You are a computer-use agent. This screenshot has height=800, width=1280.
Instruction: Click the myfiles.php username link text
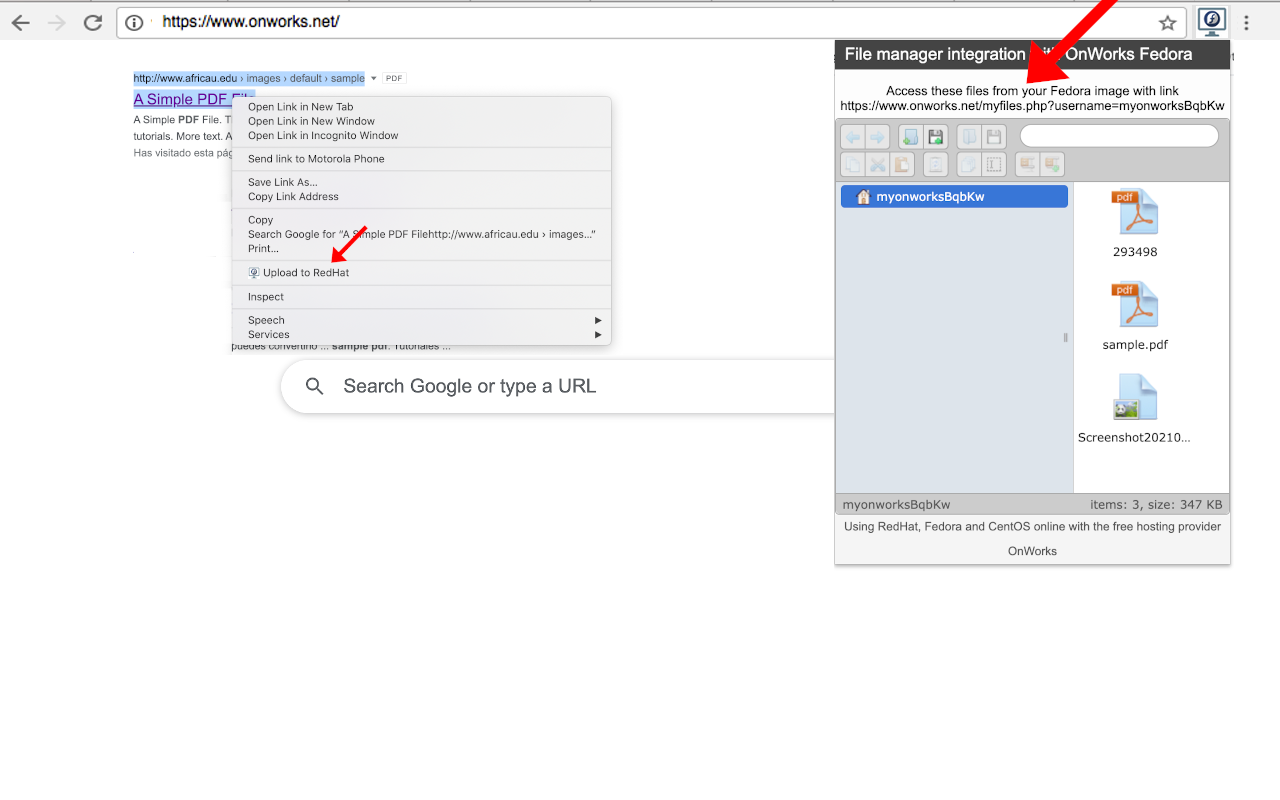click(x=1032, y=106)
